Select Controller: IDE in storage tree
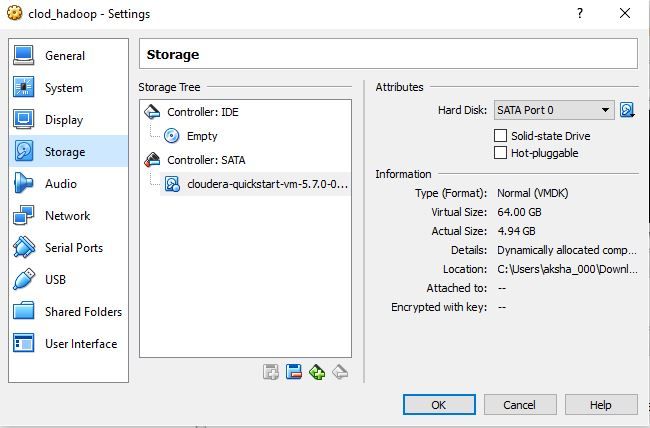Viewport: 650px width, 428px height. click(x=202, y=112)
